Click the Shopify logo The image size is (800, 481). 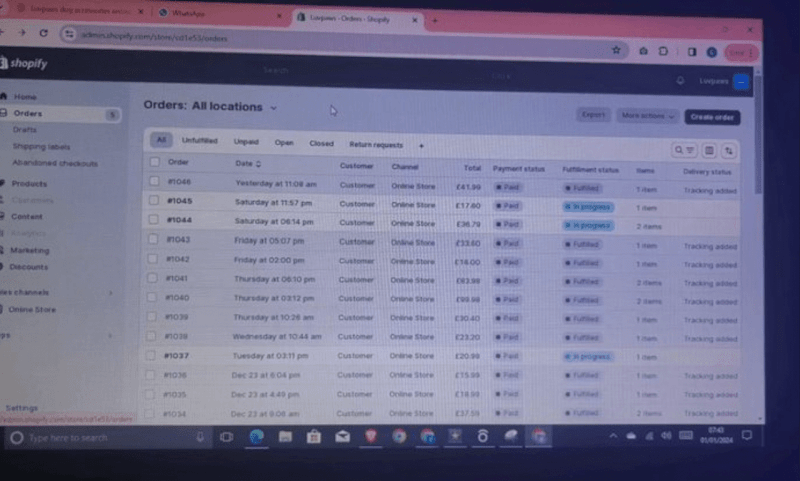point(24,63)
